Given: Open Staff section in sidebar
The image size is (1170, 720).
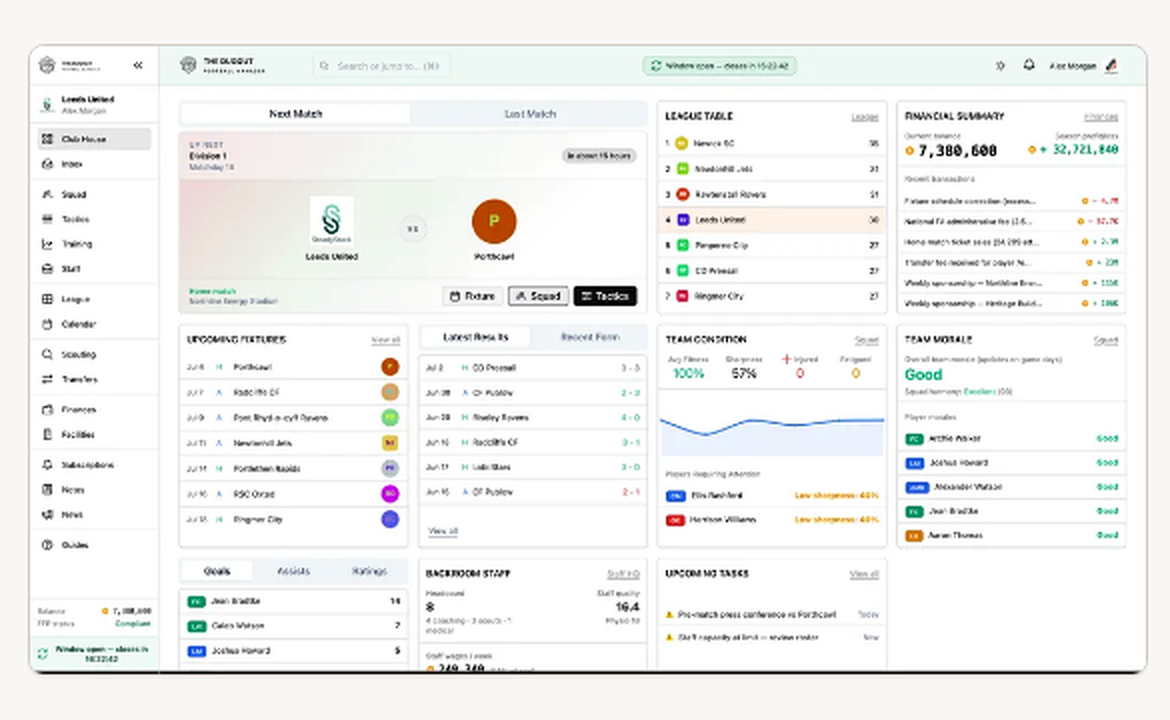Looking at the screenshot, I should (x=94, y=269).
